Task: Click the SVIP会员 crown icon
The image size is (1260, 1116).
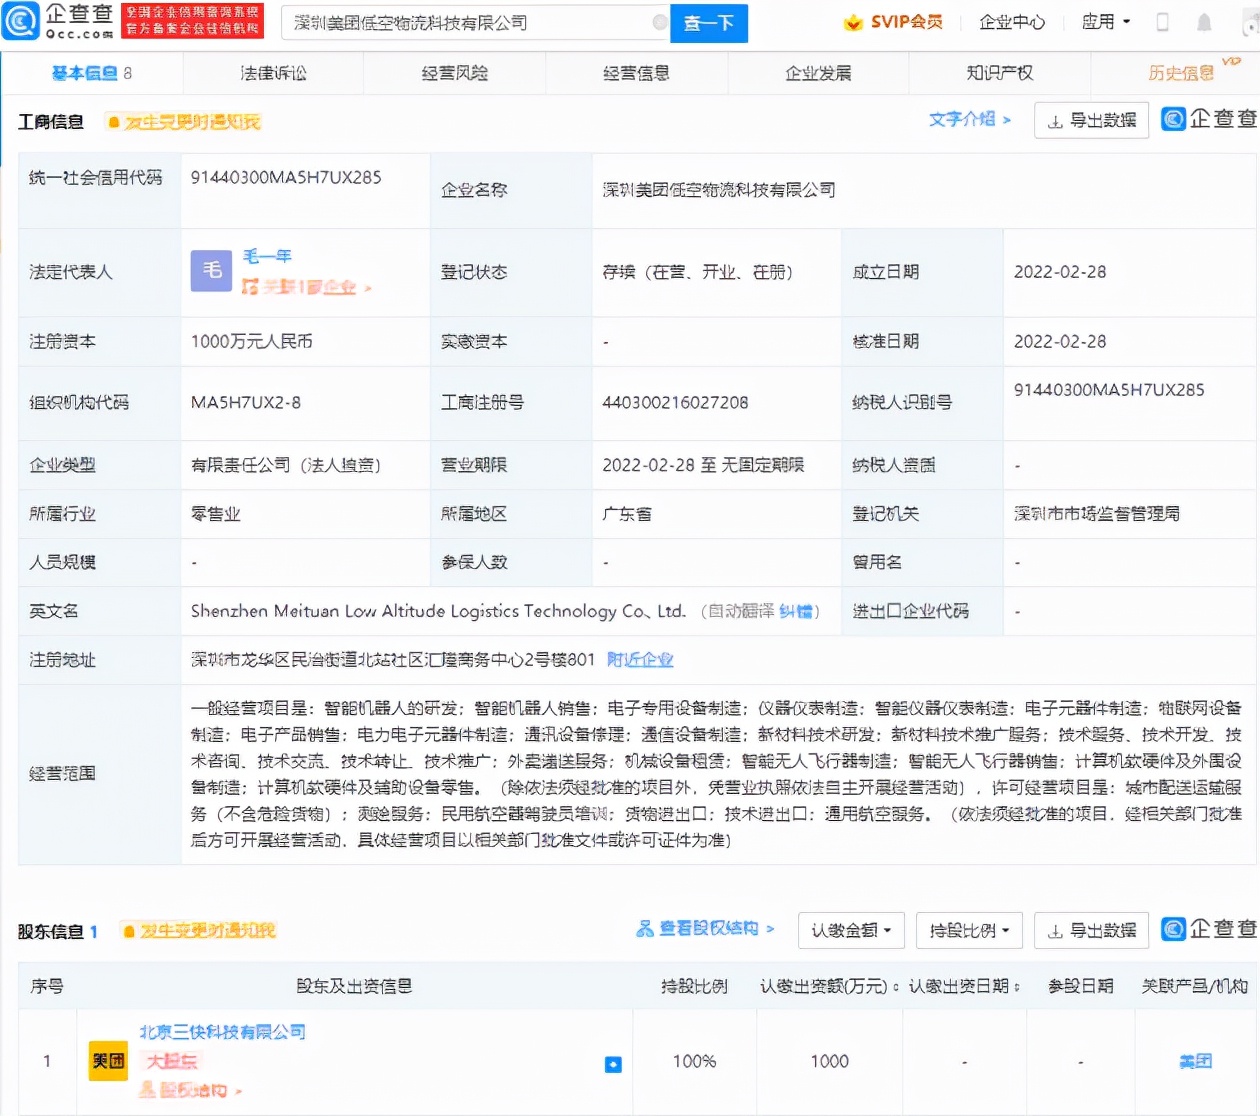Action: tap(851, 20)
